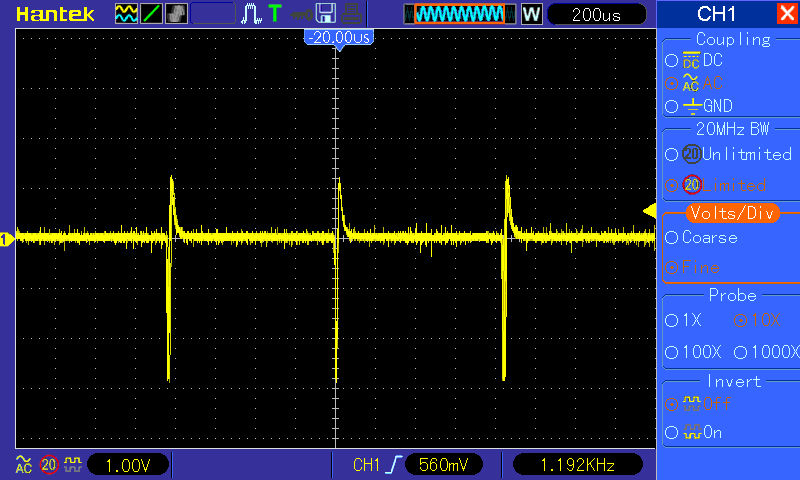Image resolution: width=800 pixels, height=480 pixels.
Task: Click the CH1 panel title
Action: pos(716,14)
